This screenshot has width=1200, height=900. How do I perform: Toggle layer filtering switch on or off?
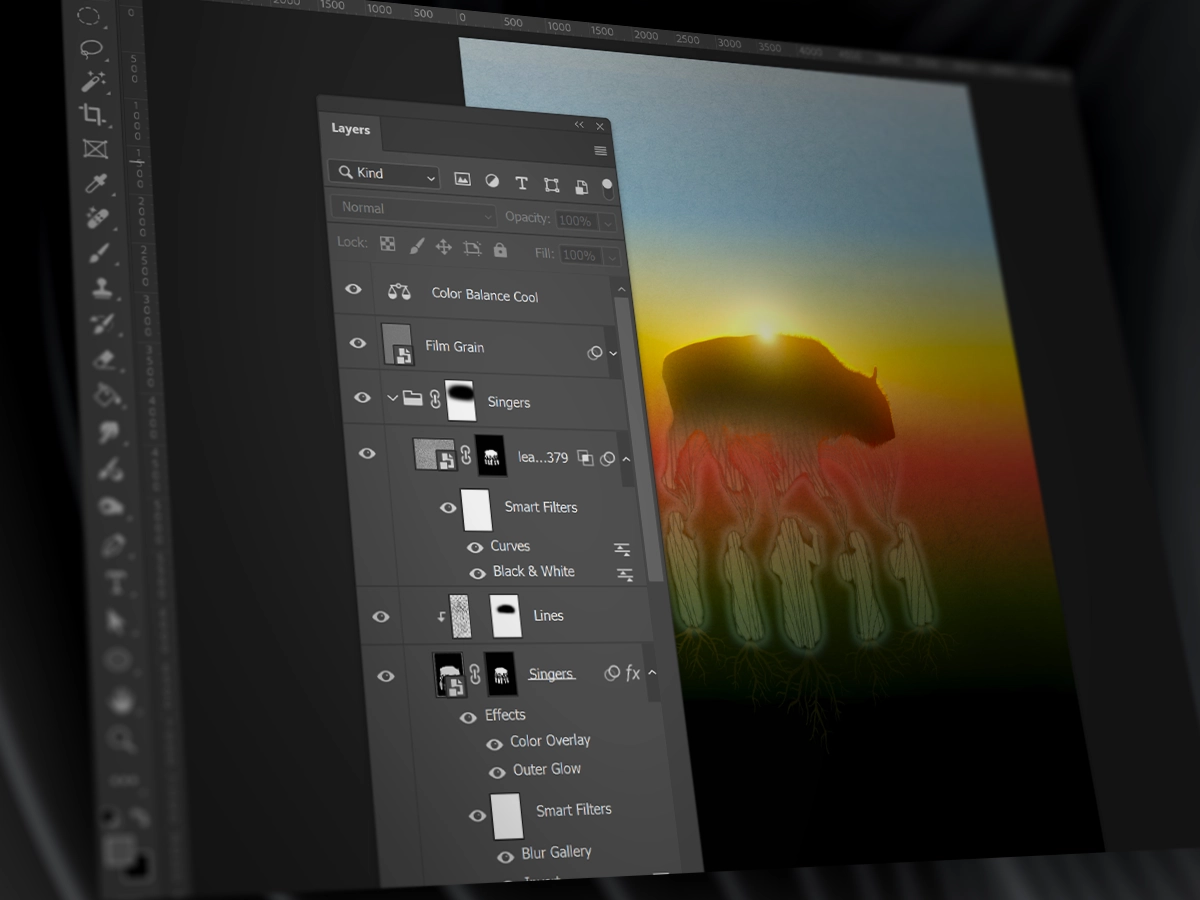[607, 188]
